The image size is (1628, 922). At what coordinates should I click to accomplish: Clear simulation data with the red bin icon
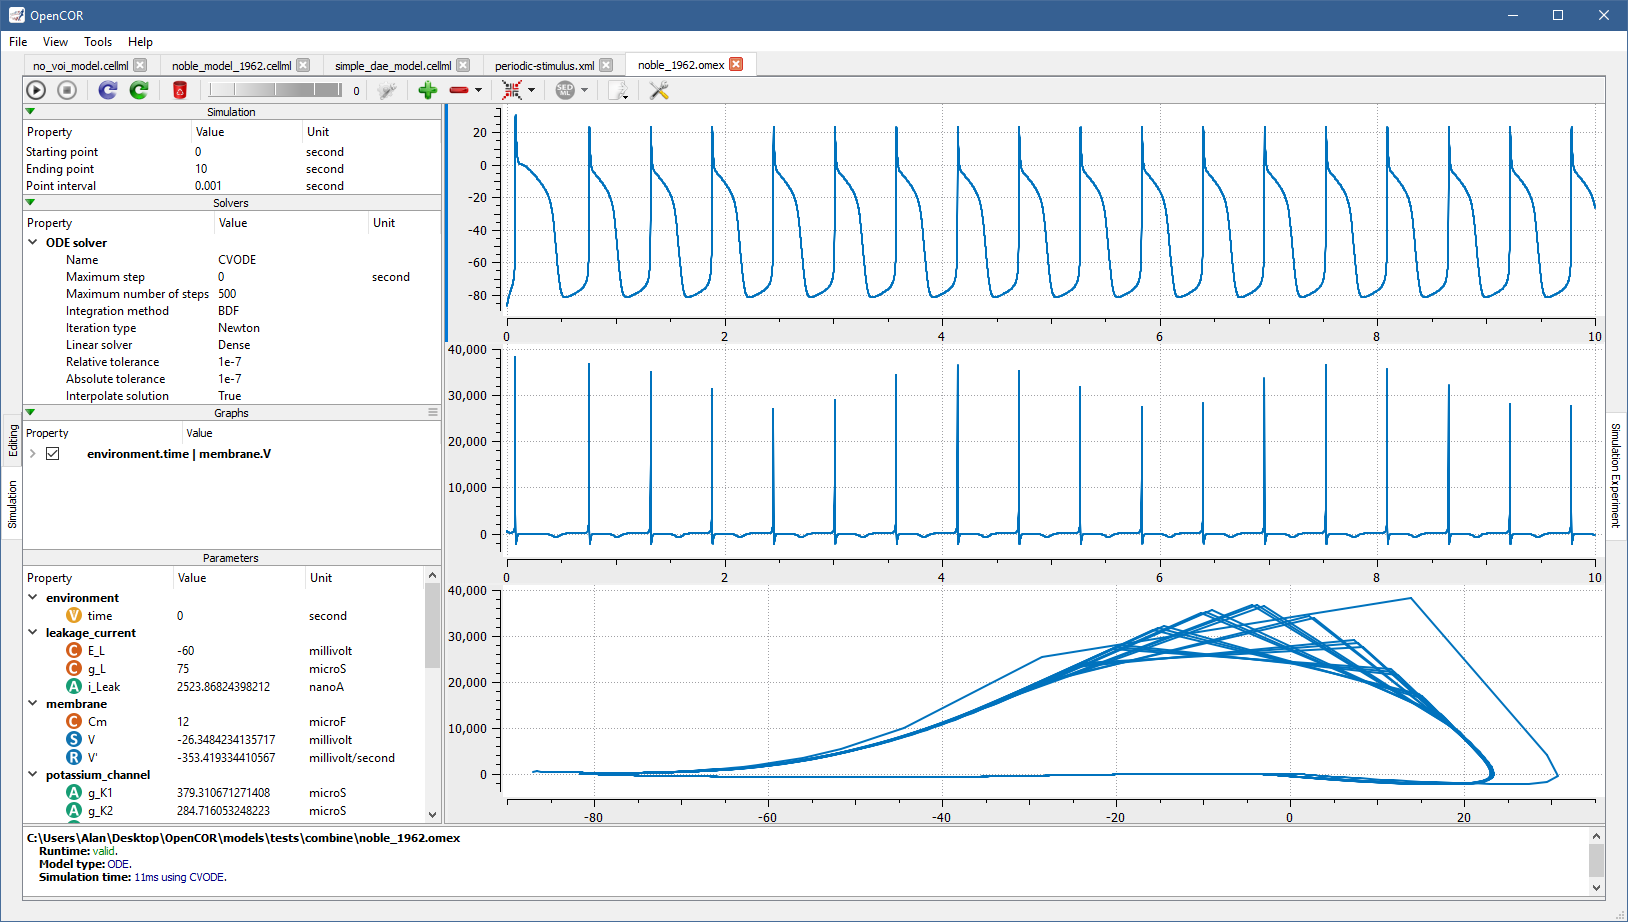[180, 90]
